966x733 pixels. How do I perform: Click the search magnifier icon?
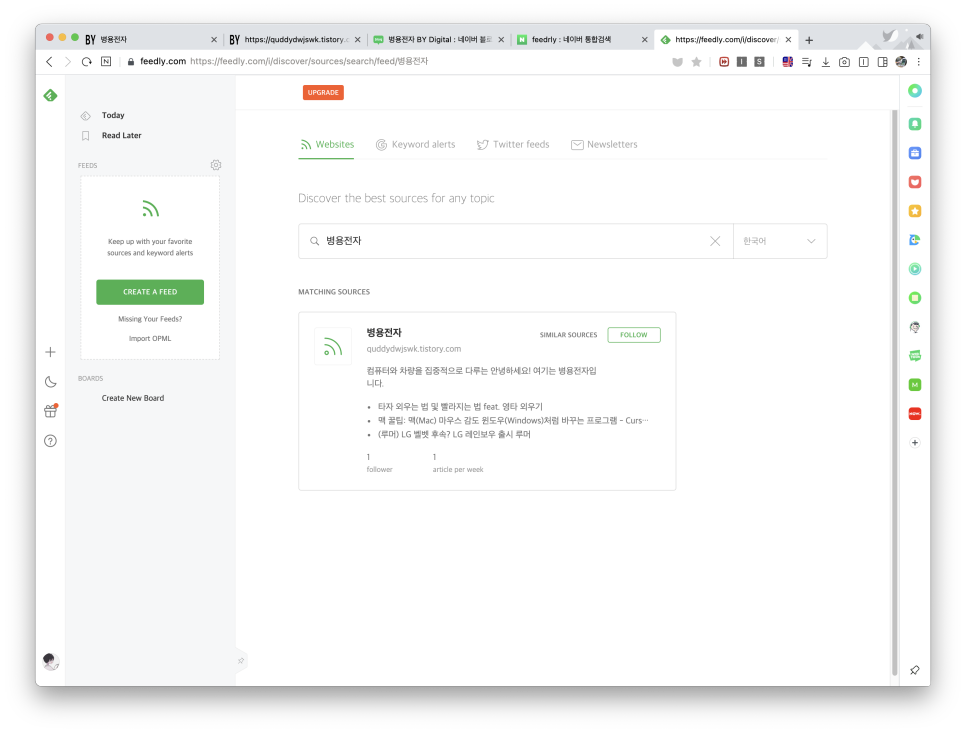click(314, 241)
